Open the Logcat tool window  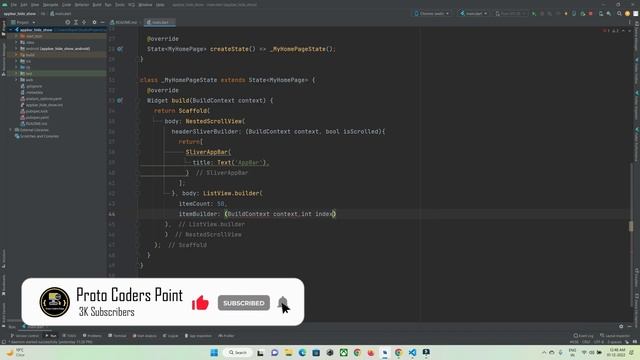171,336
